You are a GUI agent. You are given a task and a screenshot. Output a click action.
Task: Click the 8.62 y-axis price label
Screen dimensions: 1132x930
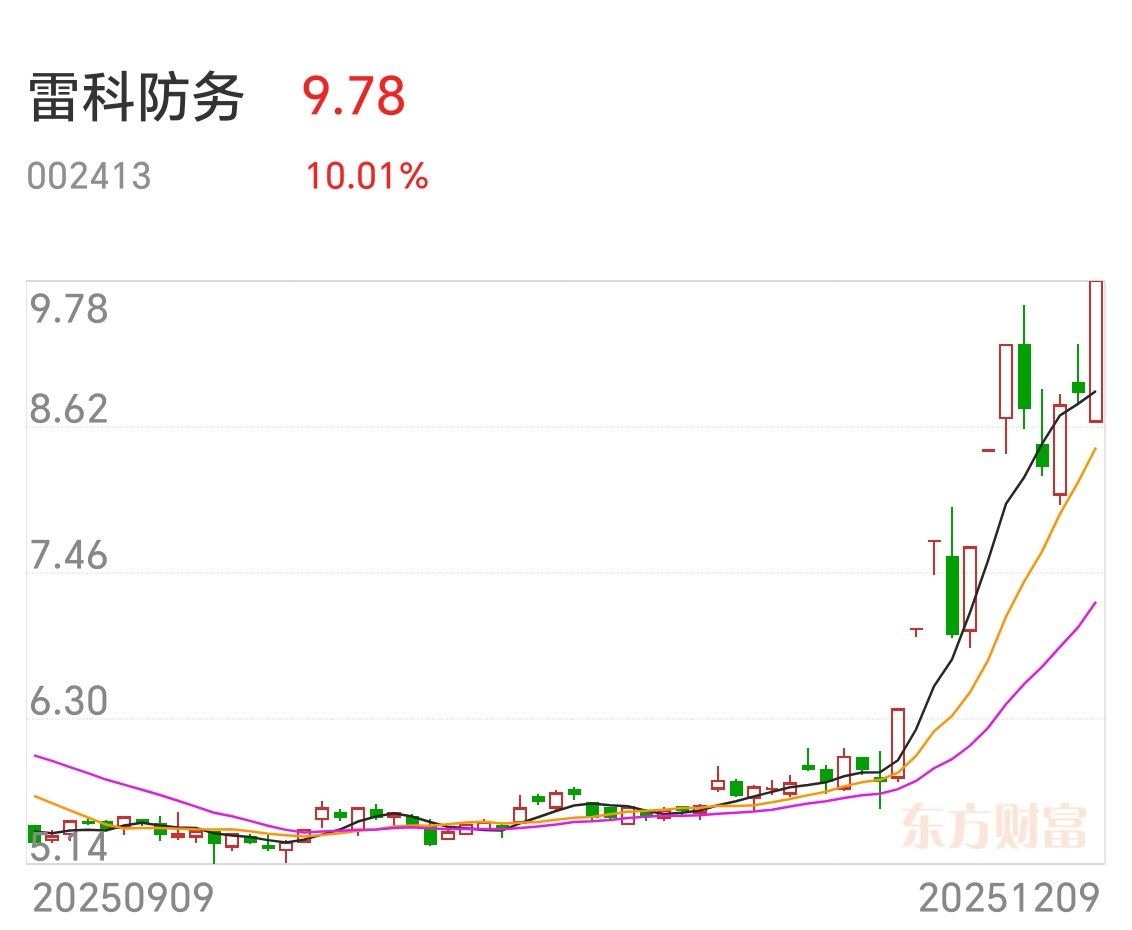coord(69,409)
